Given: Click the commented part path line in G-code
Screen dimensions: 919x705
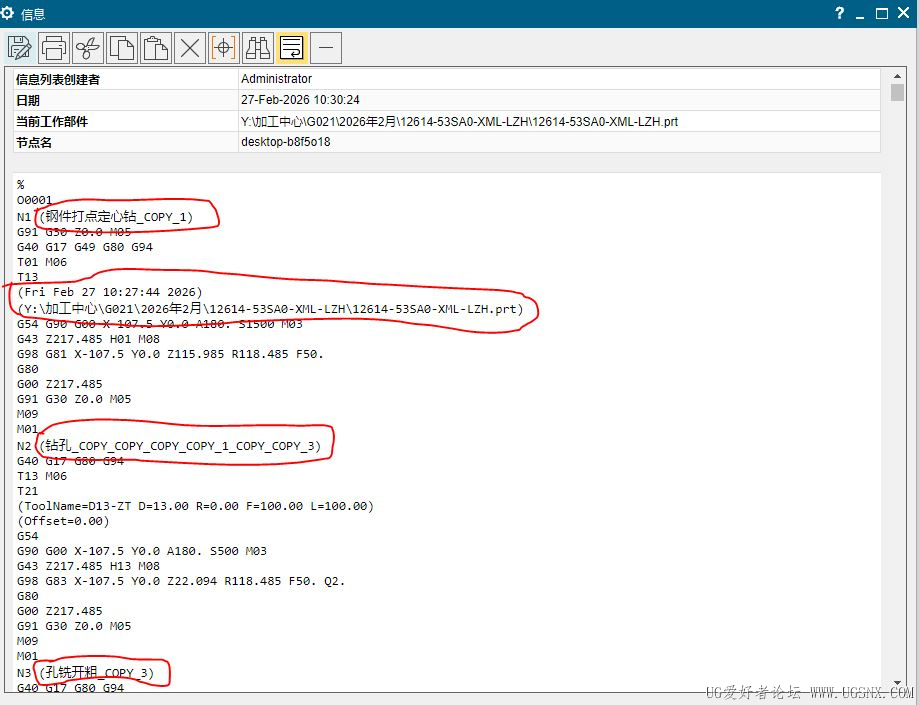Looking at the screenshot, I should [x=270, y=308].
